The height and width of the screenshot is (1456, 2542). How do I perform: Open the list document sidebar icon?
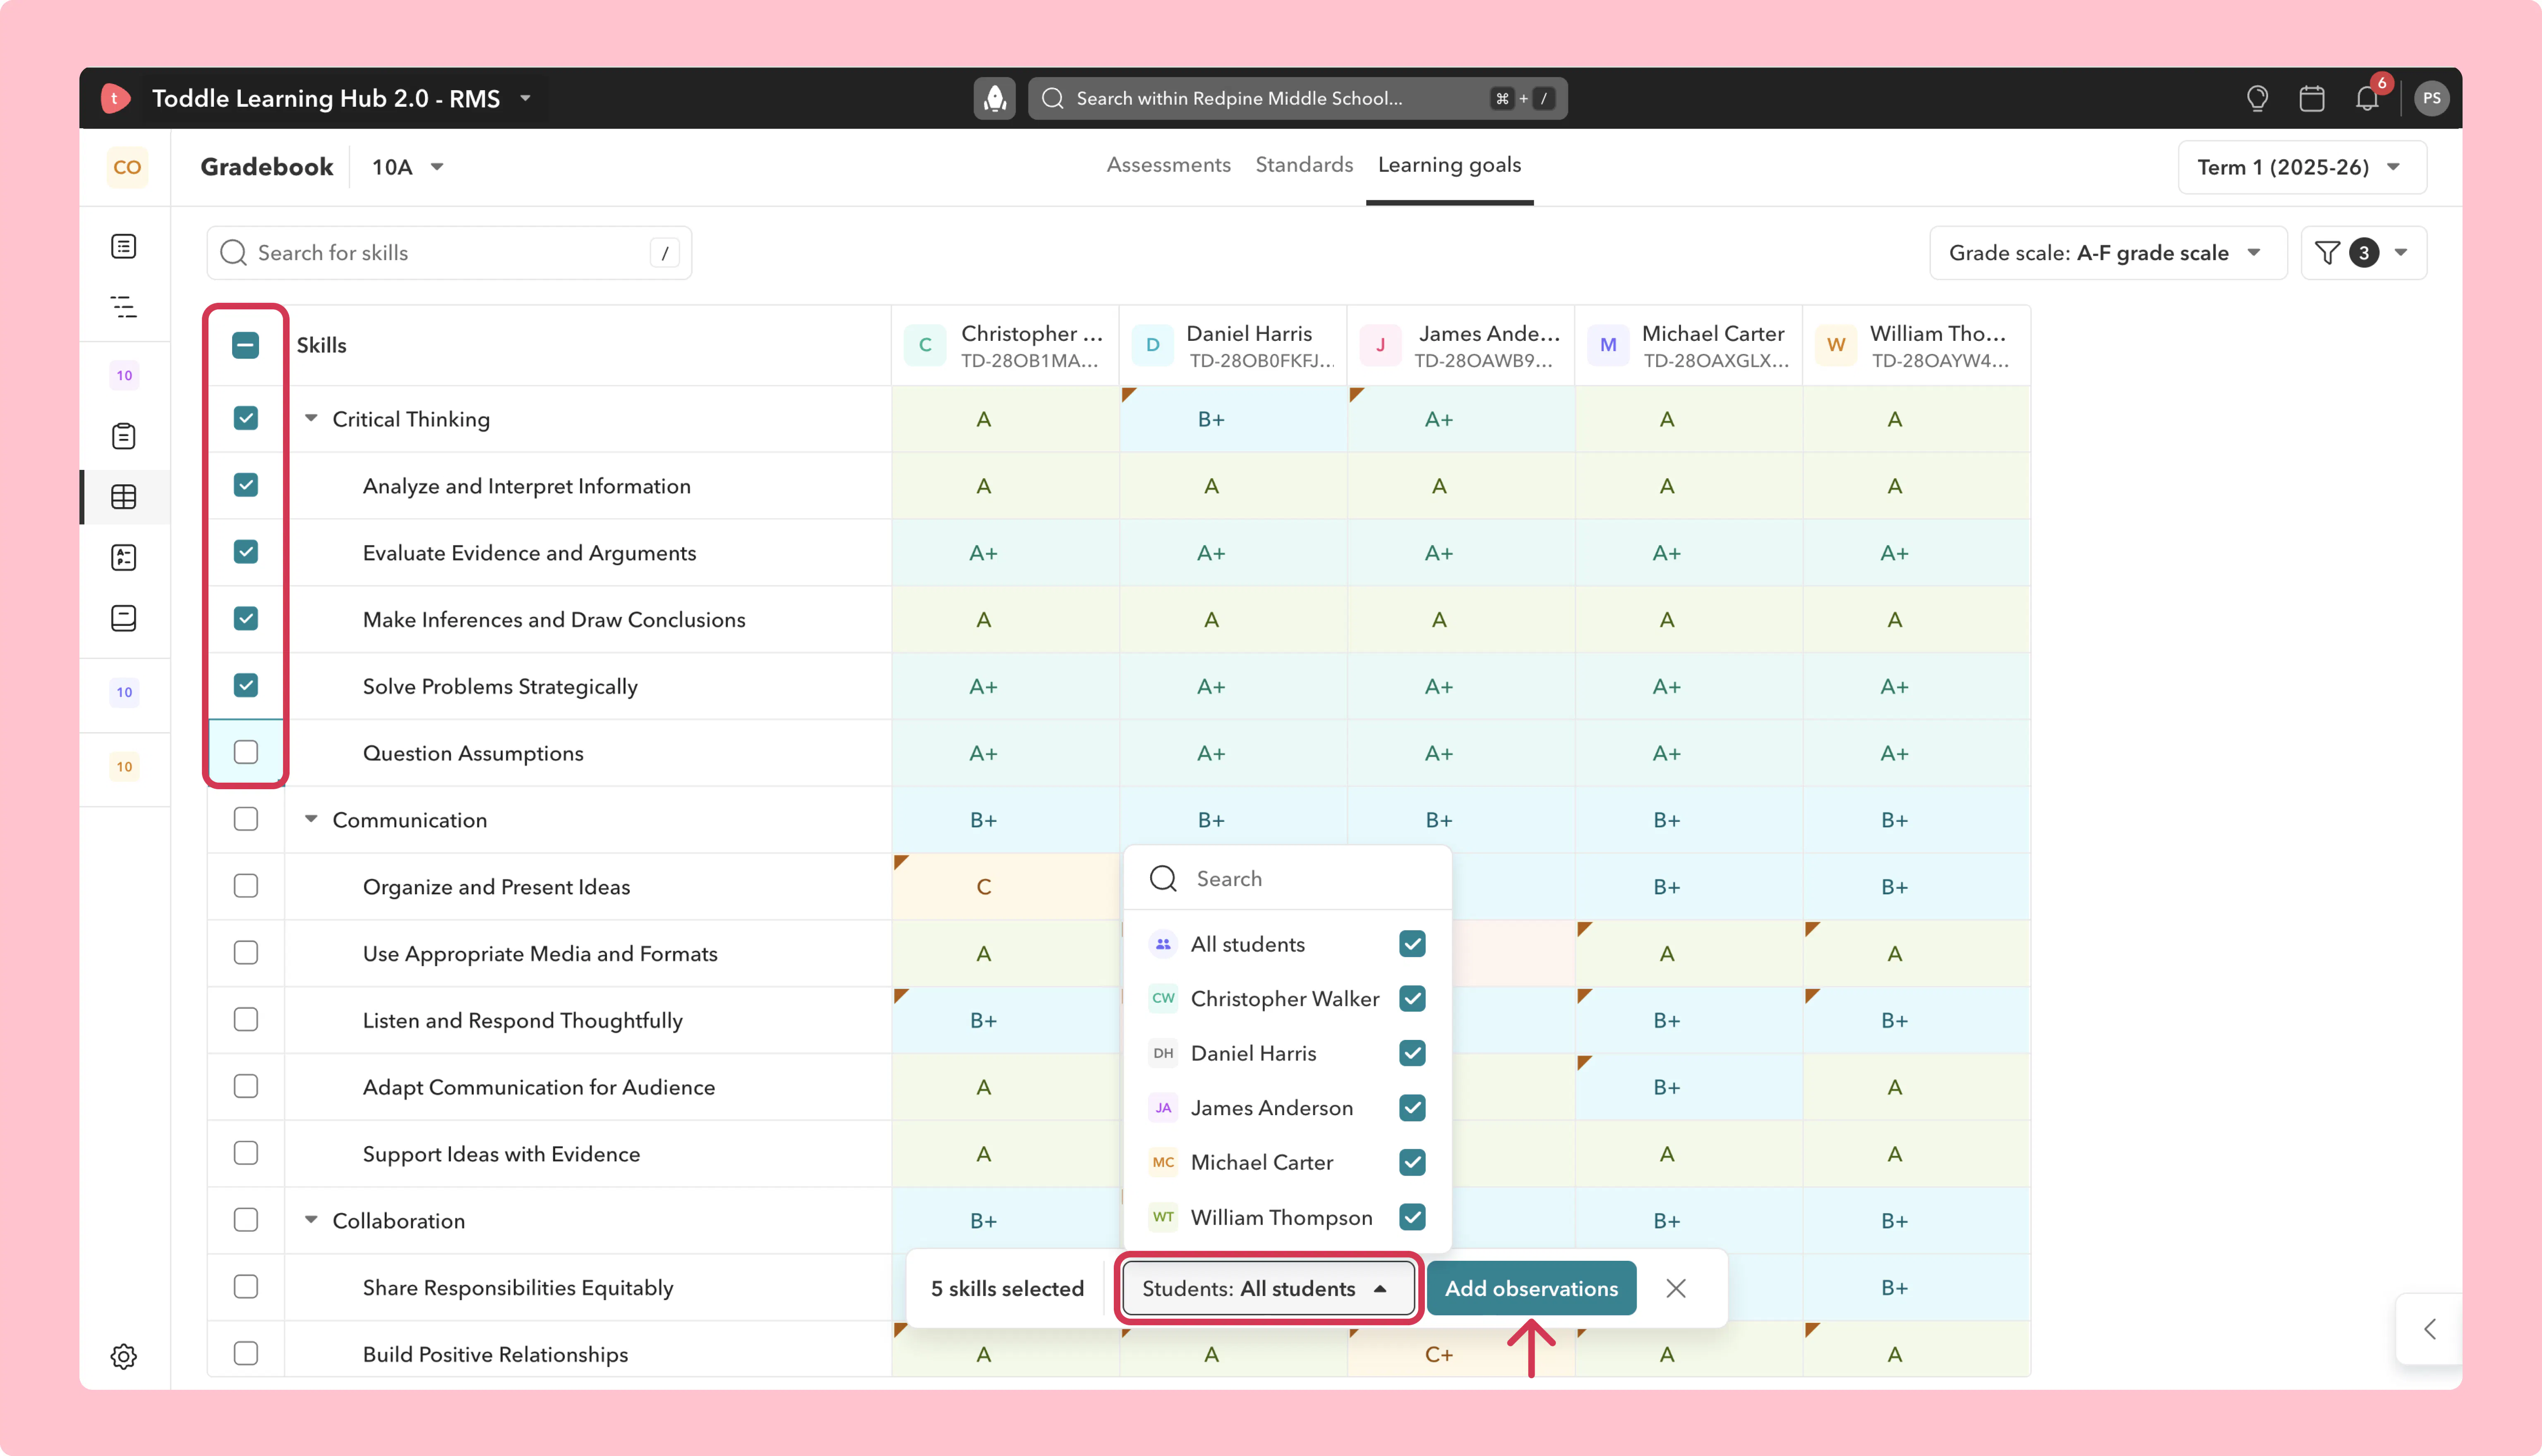click(x=124, y=246)
